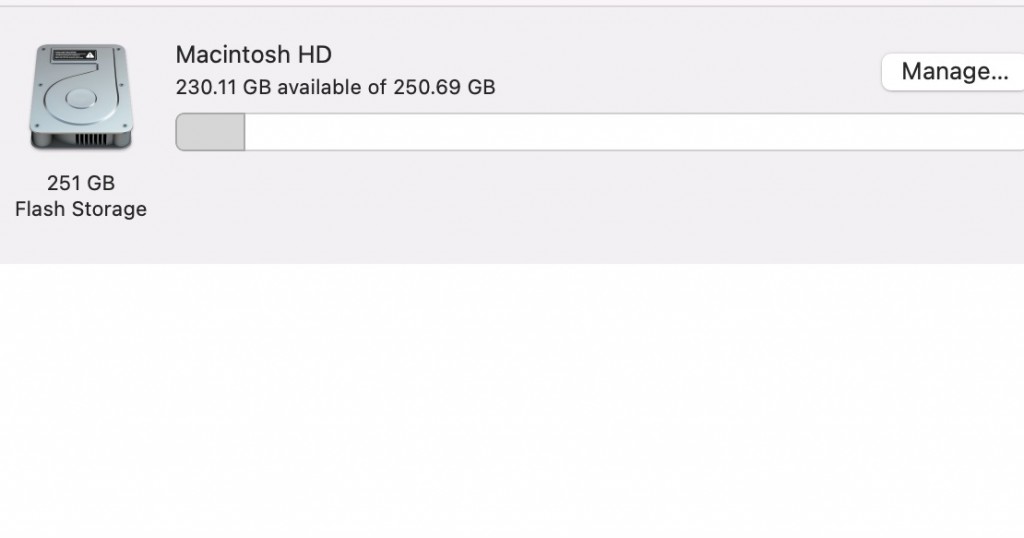Click the Macintosh HD drive icon
1024x538 pixels.
[x=81, y=97]
